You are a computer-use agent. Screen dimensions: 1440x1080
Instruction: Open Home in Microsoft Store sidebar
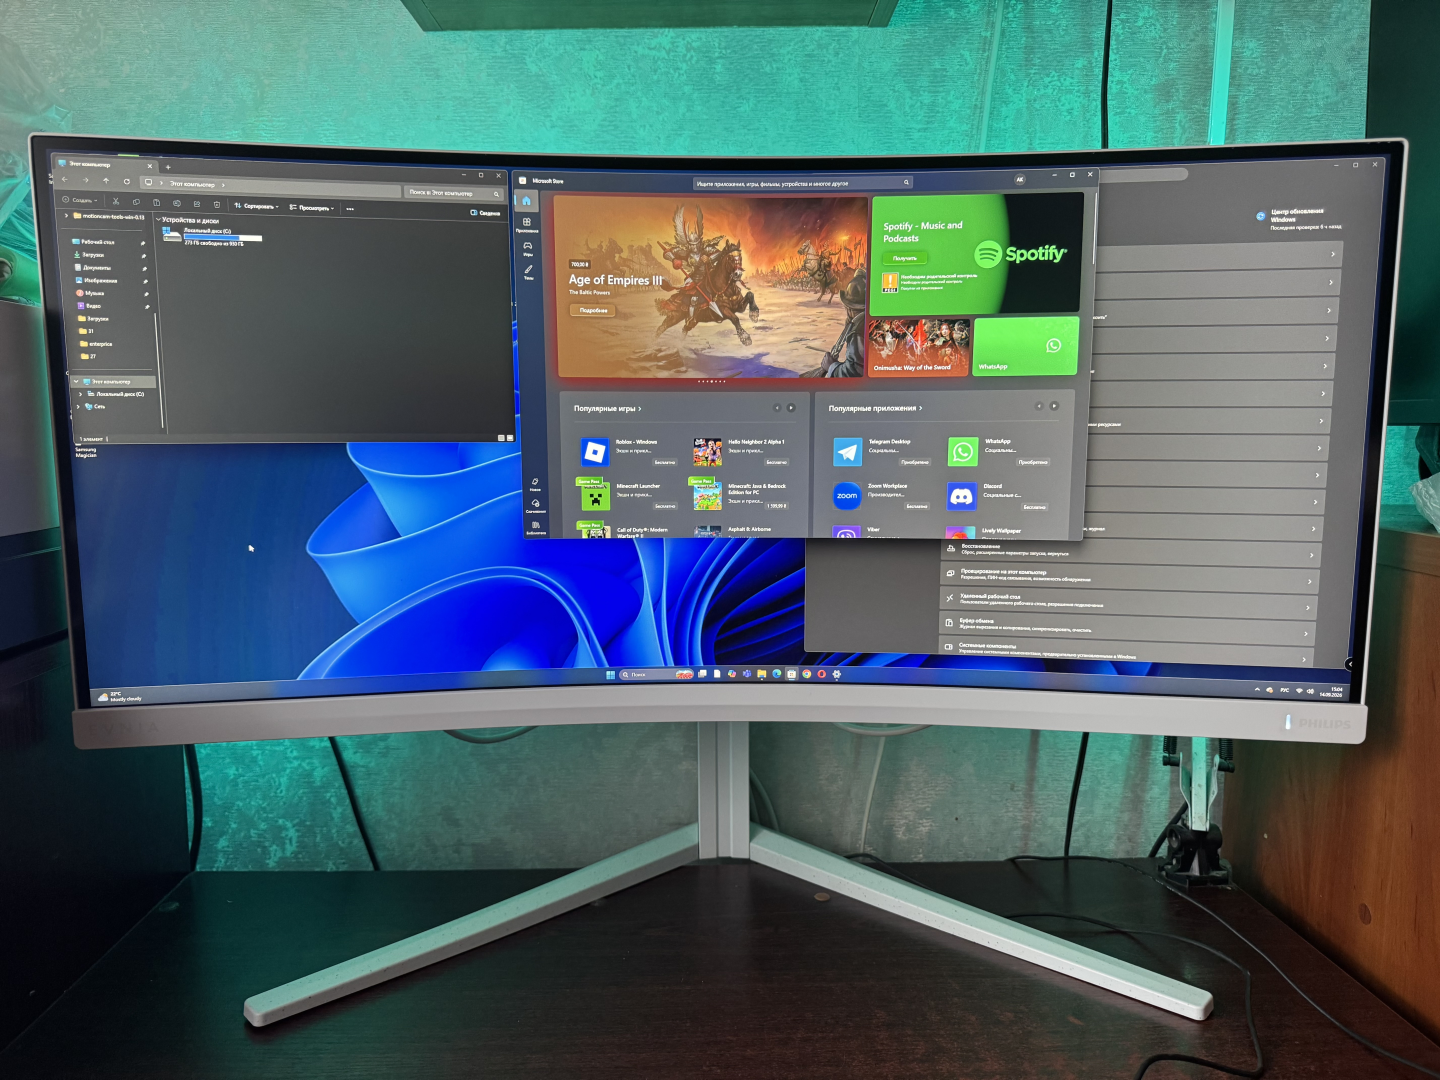[527, 200]
